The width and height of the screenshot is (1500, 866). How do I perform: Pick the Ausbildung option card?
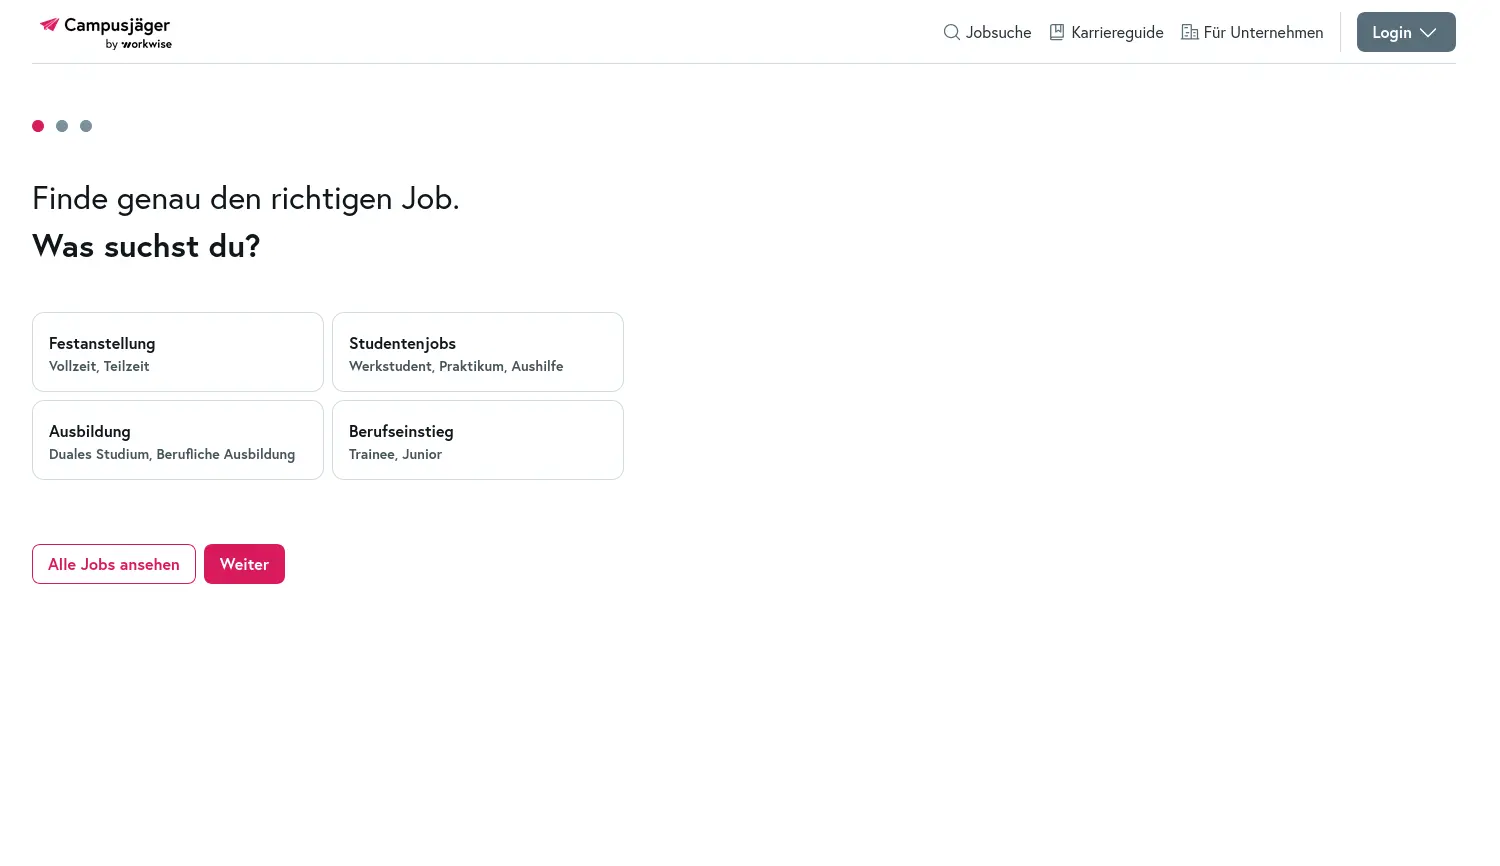click(177, 440)
